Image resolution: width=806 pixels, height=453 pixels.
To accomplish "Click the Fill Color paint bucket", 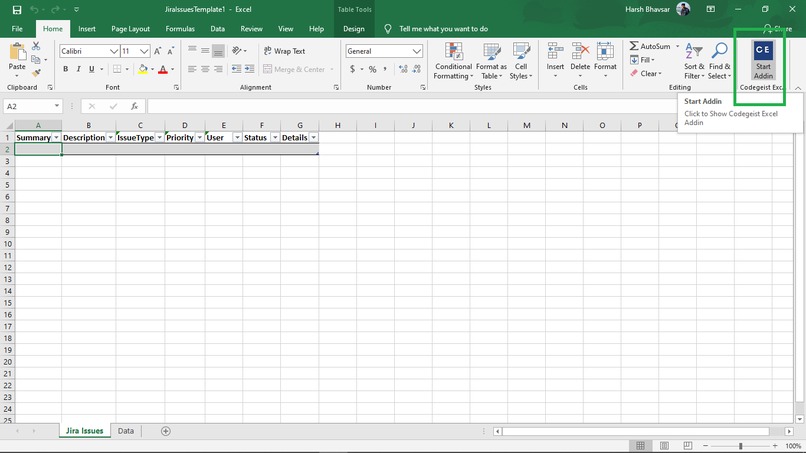I will 143,69.
